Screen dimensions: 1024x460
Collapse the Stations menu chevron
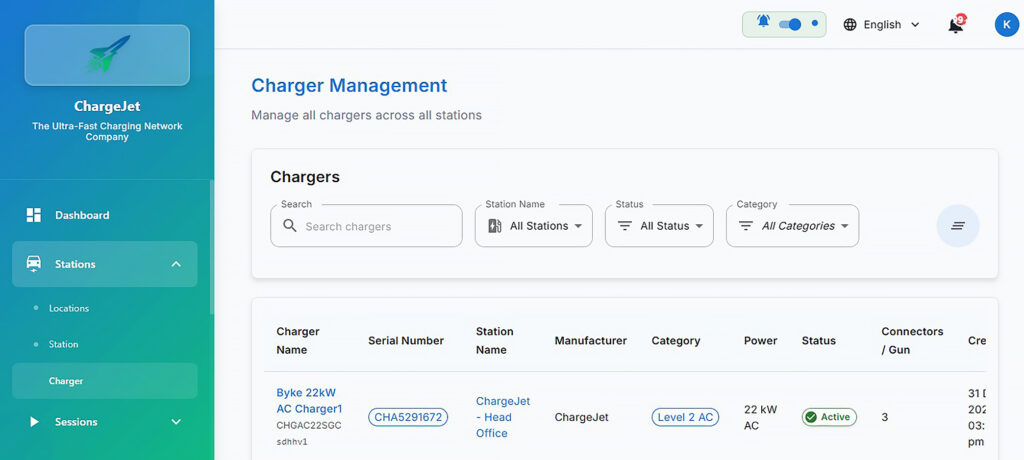(176, 264)
